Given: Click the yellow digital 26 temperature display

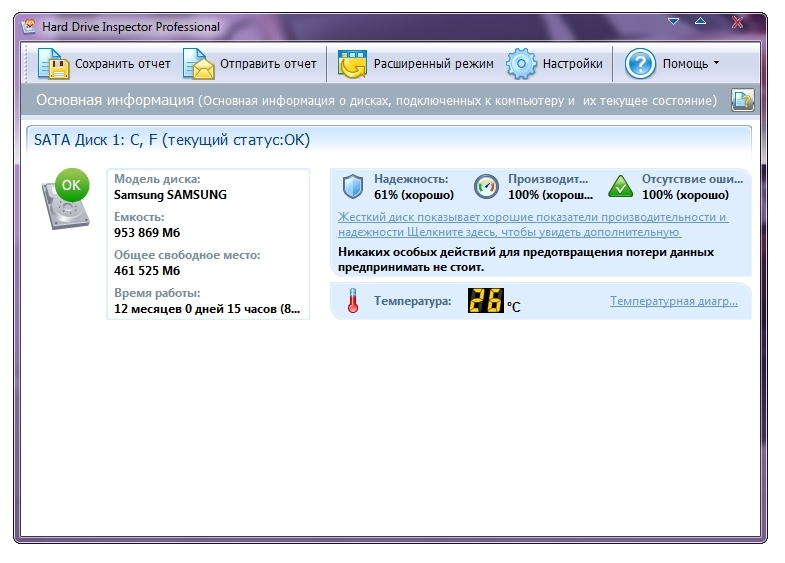Looking at the screenshot, I should tap(485, 301).
